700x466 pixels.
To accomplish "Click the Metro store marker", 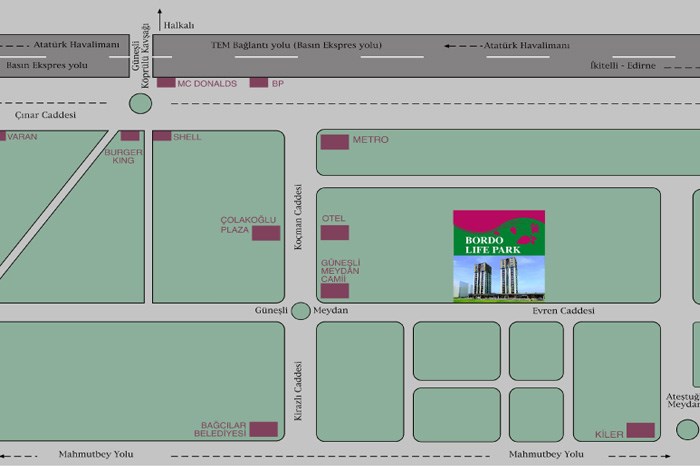I will point(335,141).
